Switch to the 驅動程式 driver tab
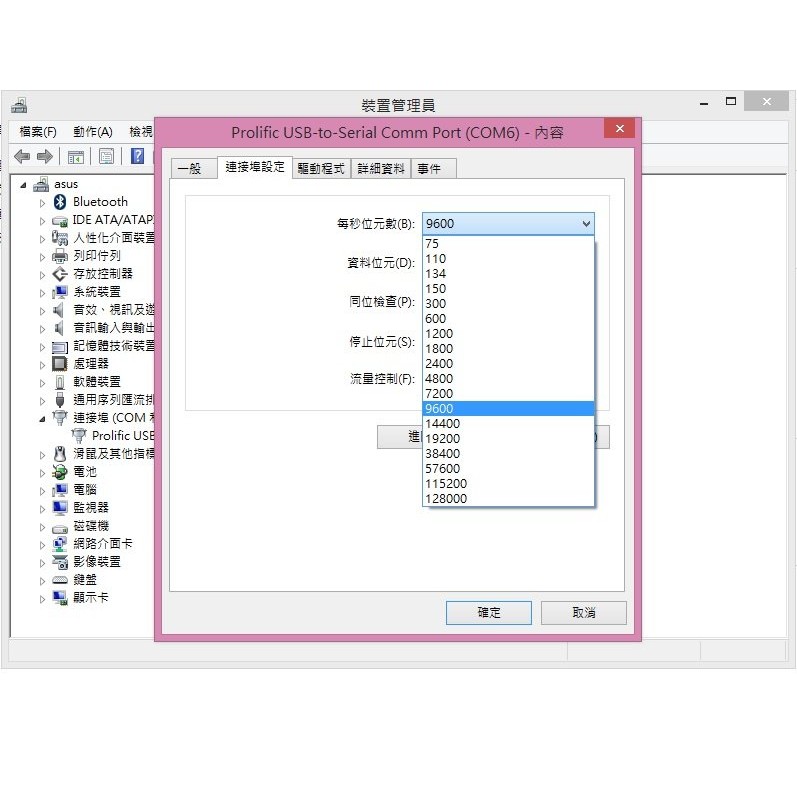 [x=321, y=169]
